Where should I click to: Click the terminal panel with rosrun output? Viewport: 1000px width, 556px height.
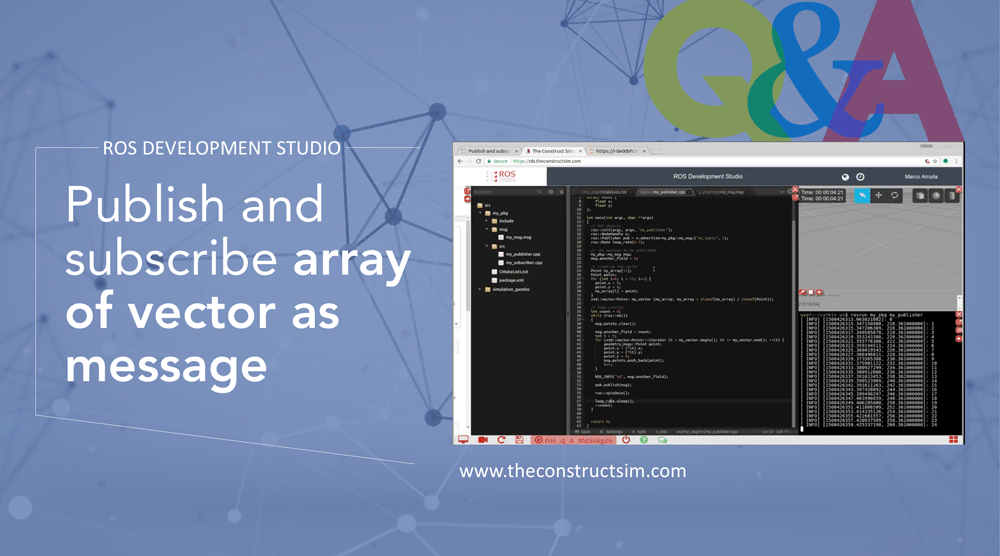pos(878,372)
